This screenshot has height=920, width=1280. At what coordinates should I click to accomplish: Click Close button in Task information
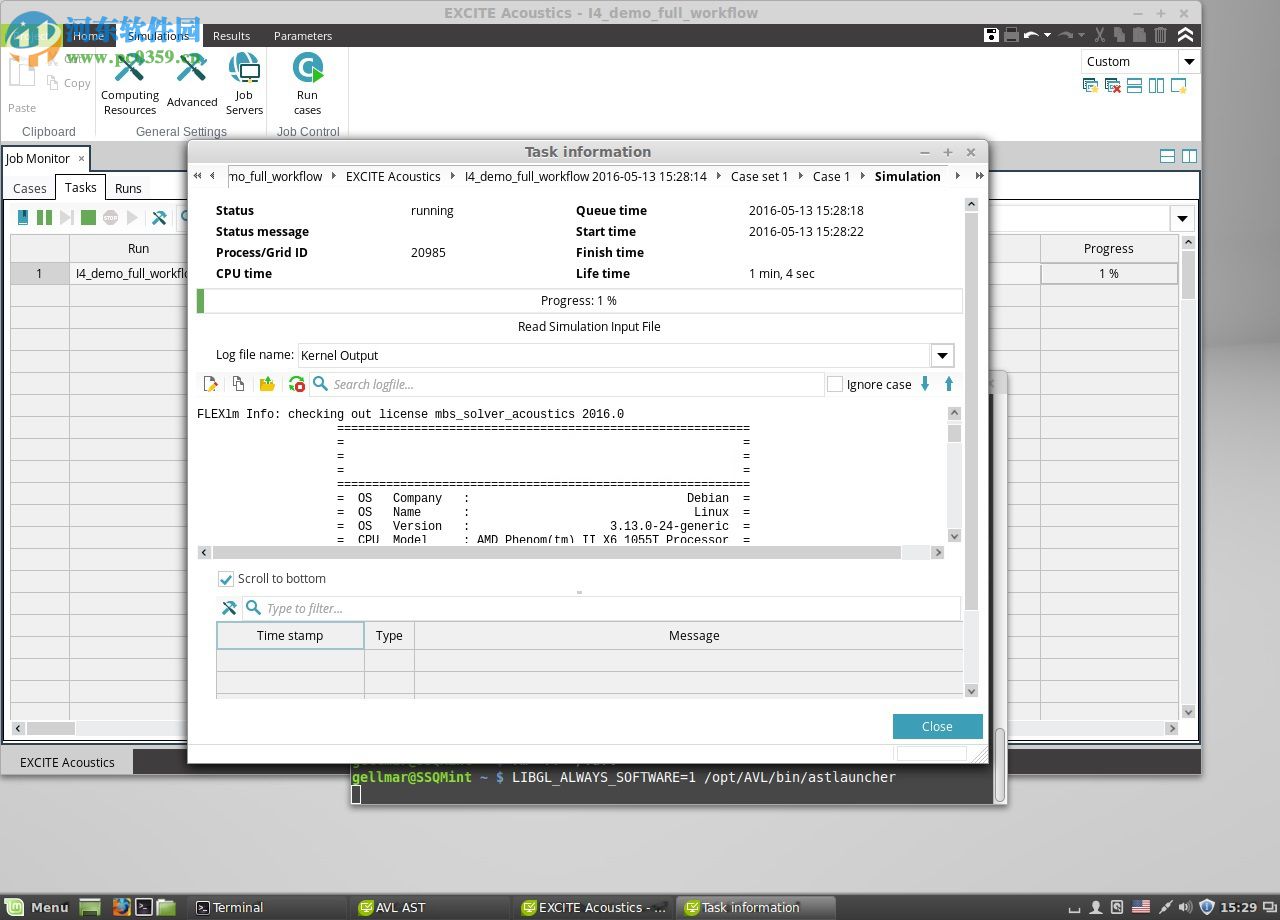pos(937,726)
